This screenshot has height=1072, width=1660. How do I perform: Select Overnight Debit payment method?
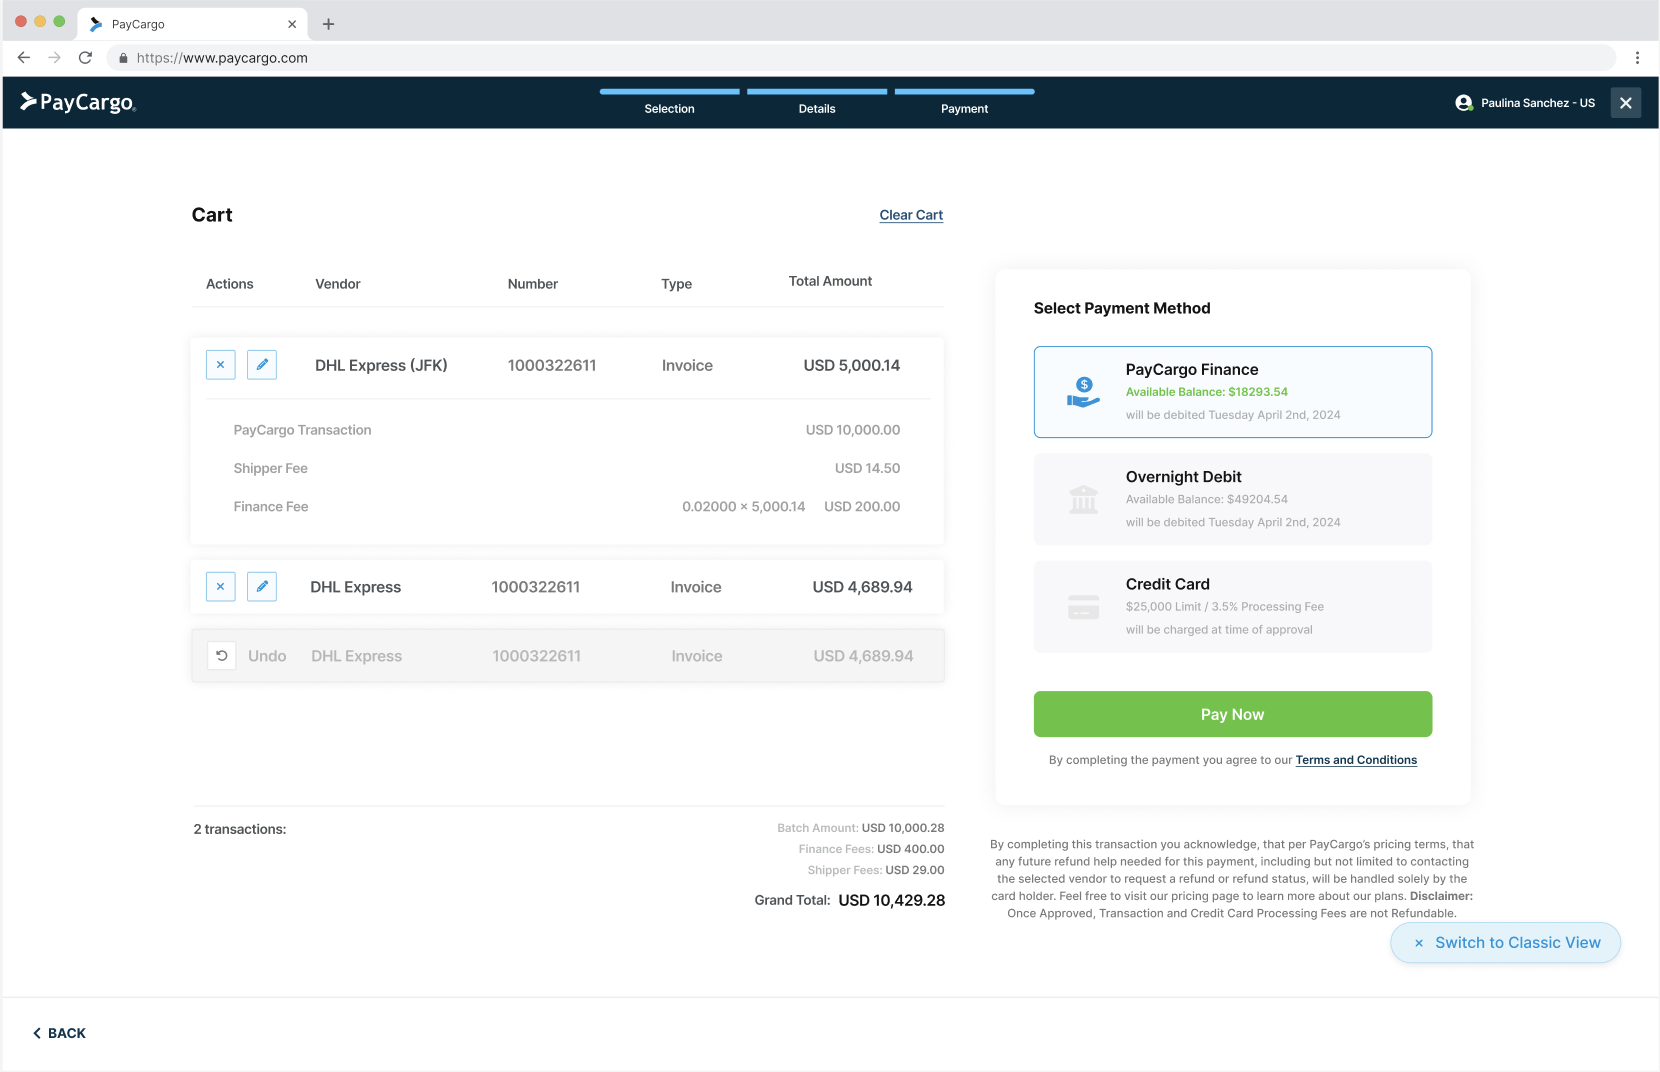tap(1233, 499)
